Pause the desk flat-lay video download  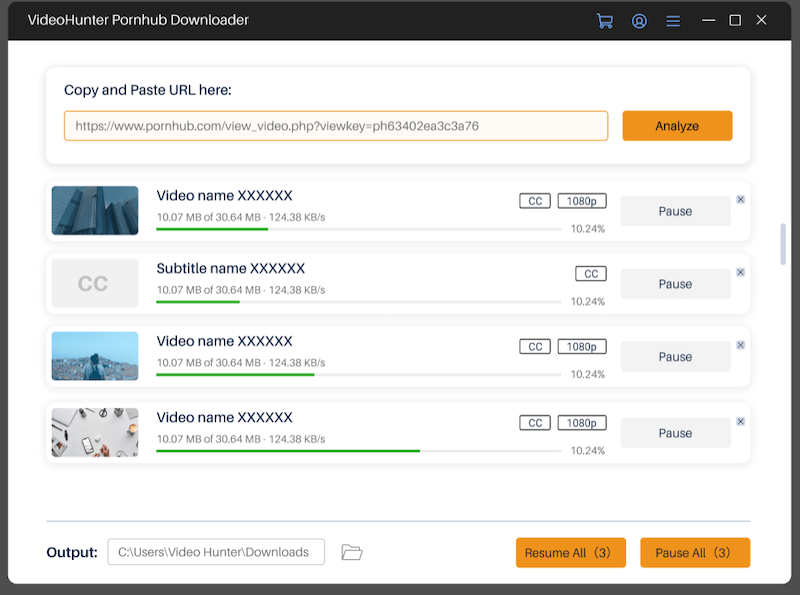point(676,433)
